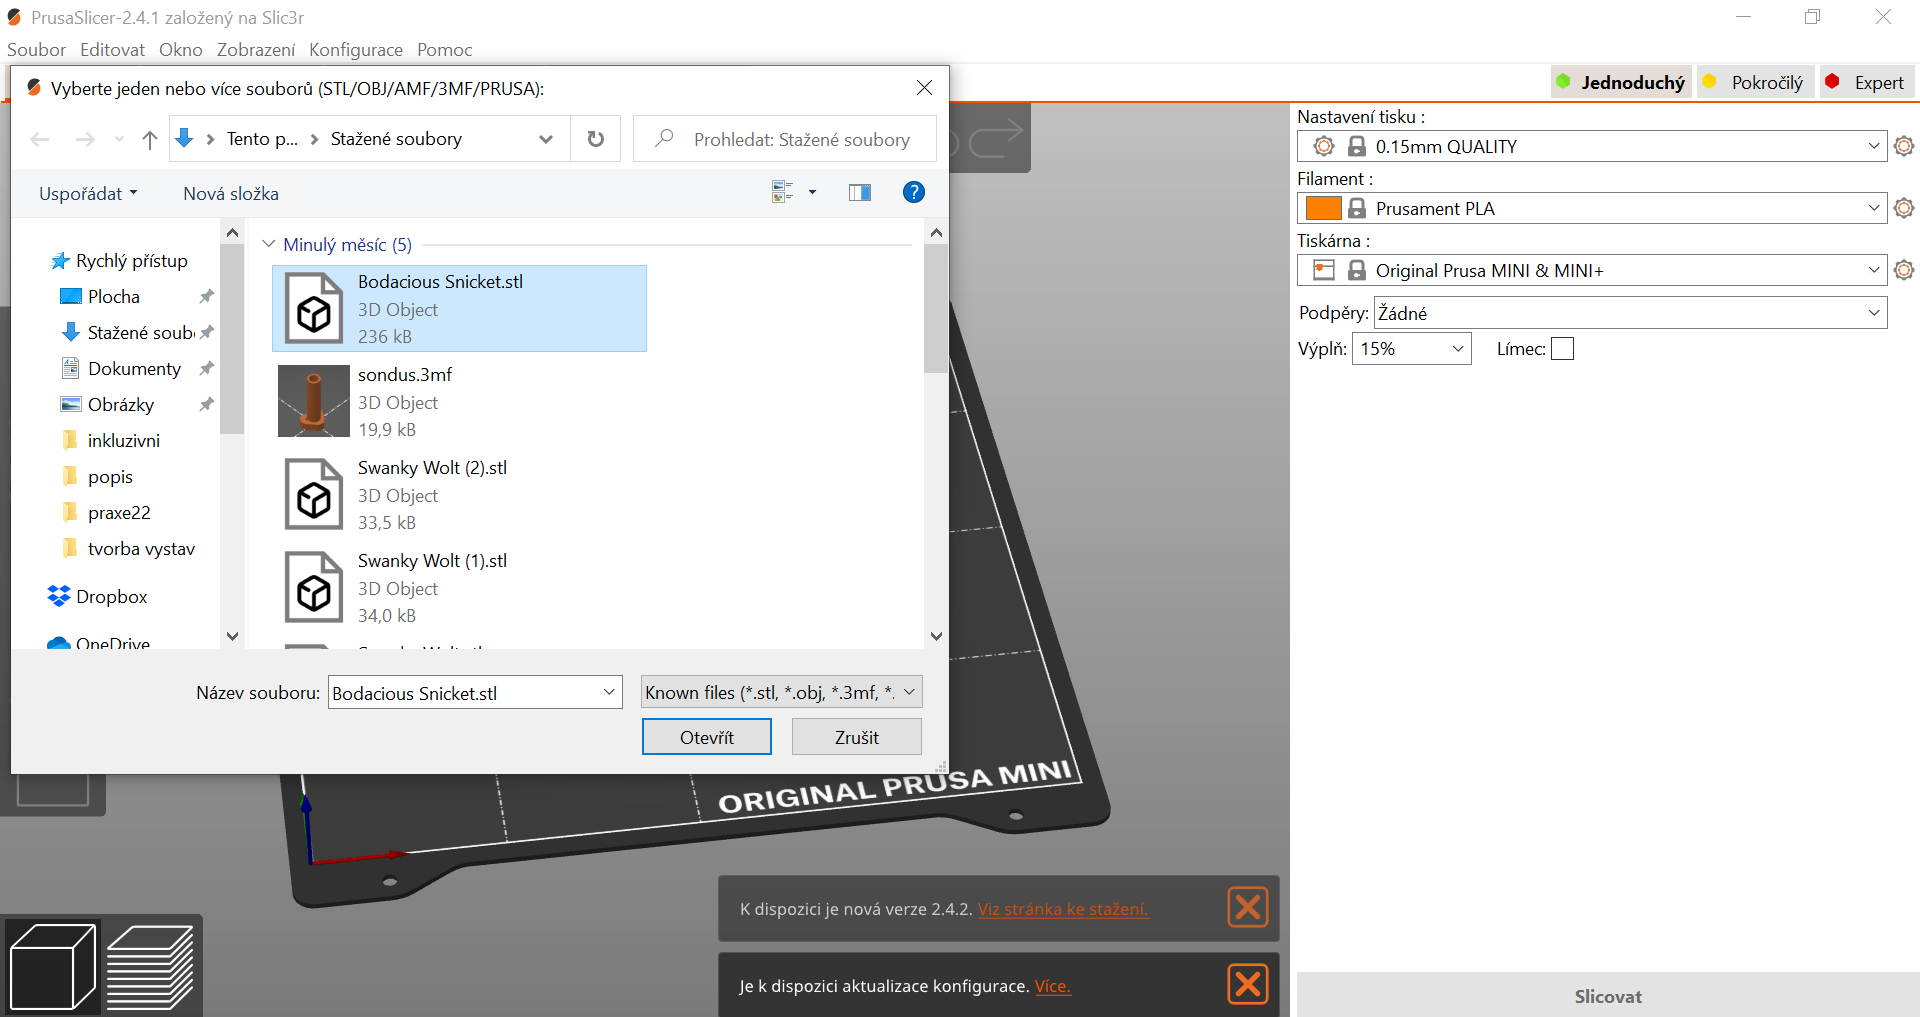Open the Editovat menu
The width and height of the screenshot is (1920, 1017).
pos(112,50)
